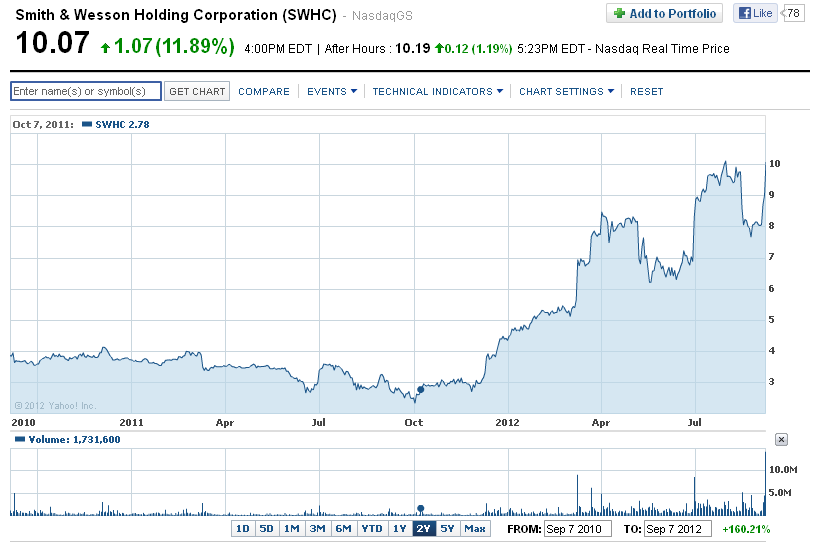Open the COMPARE option
The height and width of the screenshot is (542, 816).
tap(264, 92)
